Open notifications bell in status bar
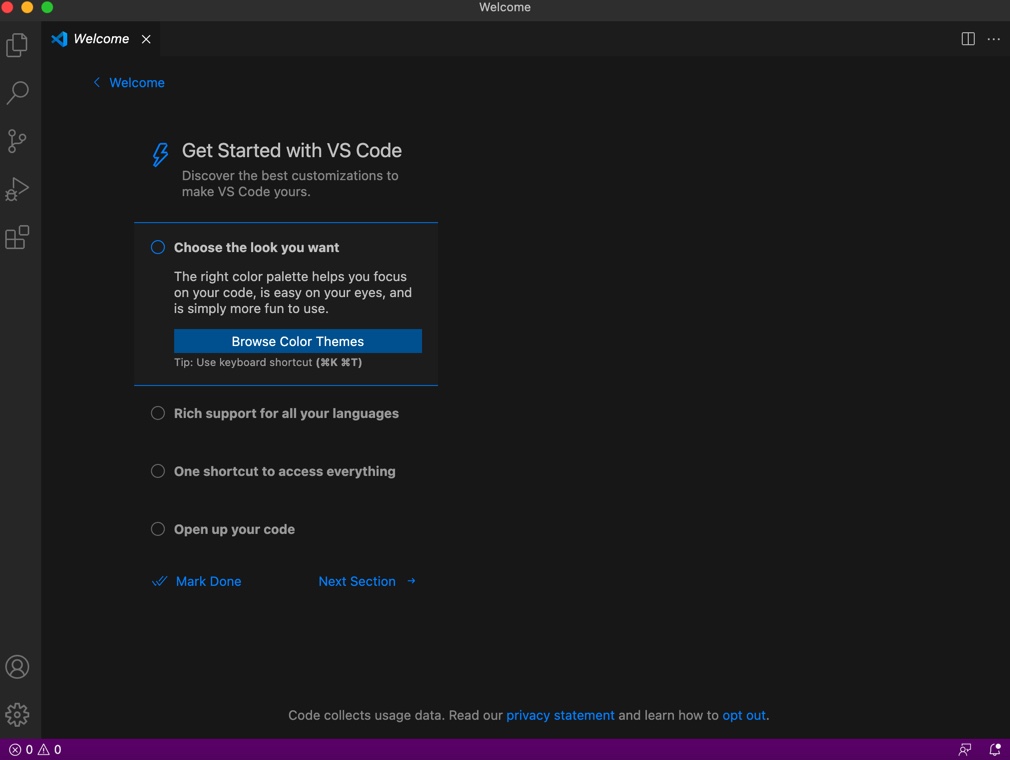 (x=995, y=749)
